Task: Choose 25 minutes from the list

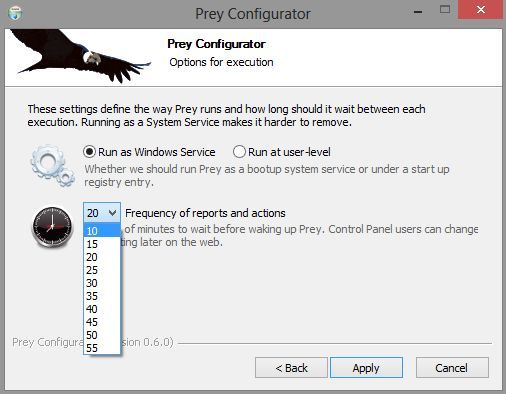Action: [x=102, y=270]
